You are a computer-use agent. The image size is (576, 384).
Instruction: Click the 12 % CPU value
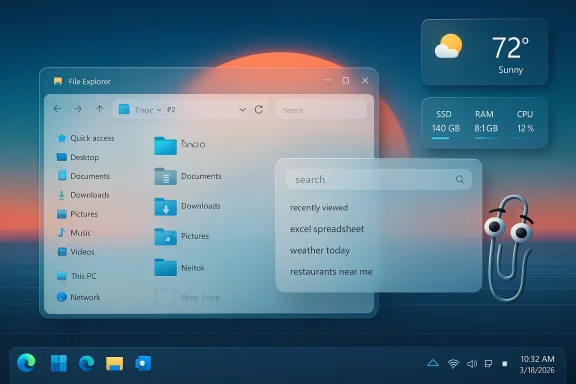[525, 128]
